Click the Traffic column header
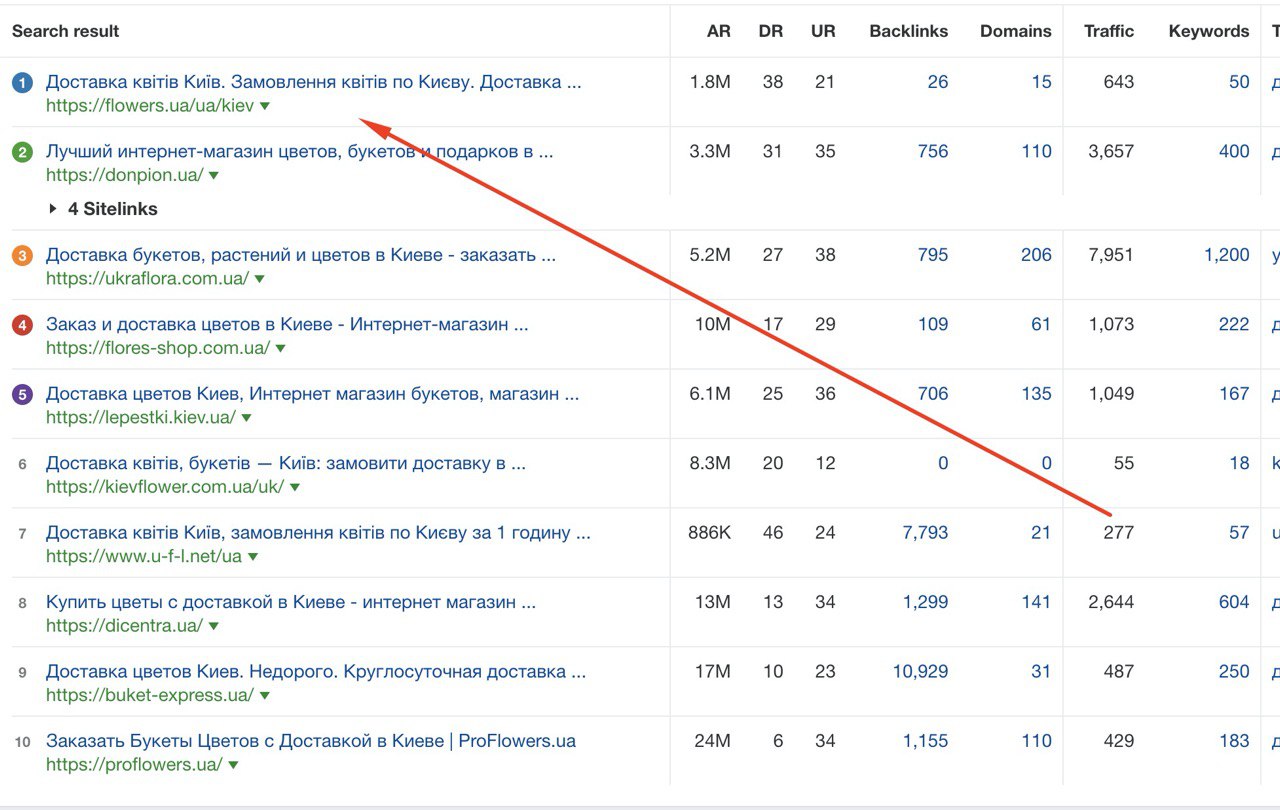This screenshot has width=1280, height=810. [x=1109, y=31]
